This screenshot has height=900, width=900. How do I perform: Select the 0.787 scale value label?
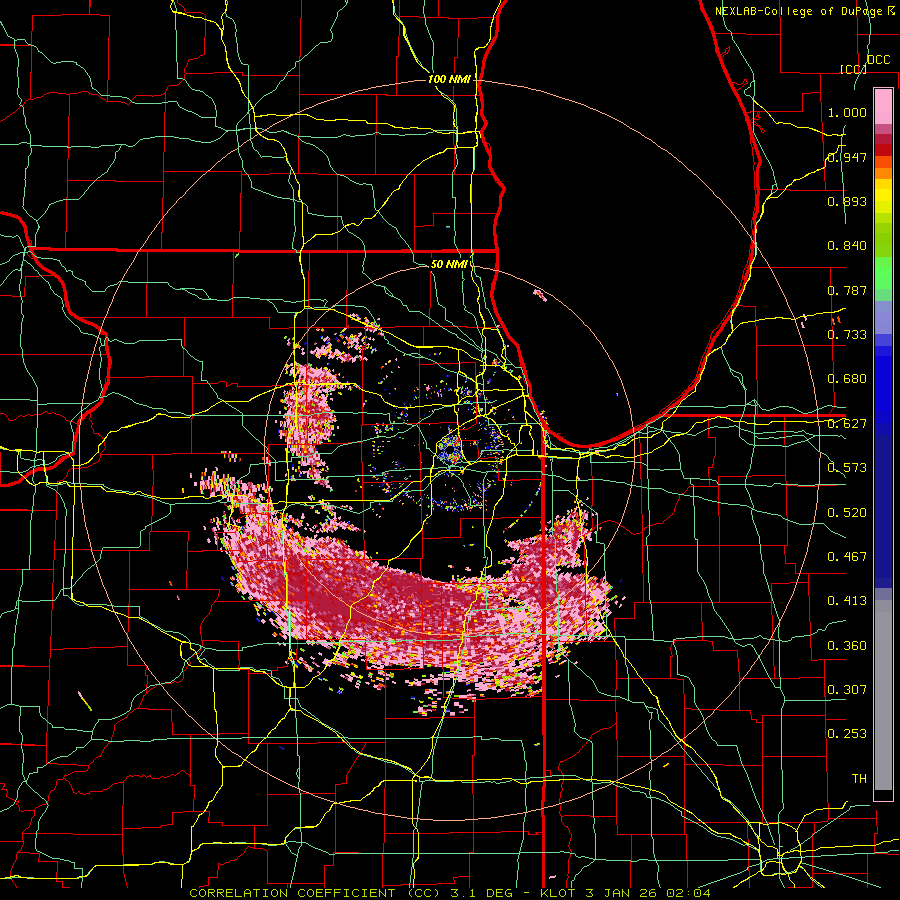[847, 290]
